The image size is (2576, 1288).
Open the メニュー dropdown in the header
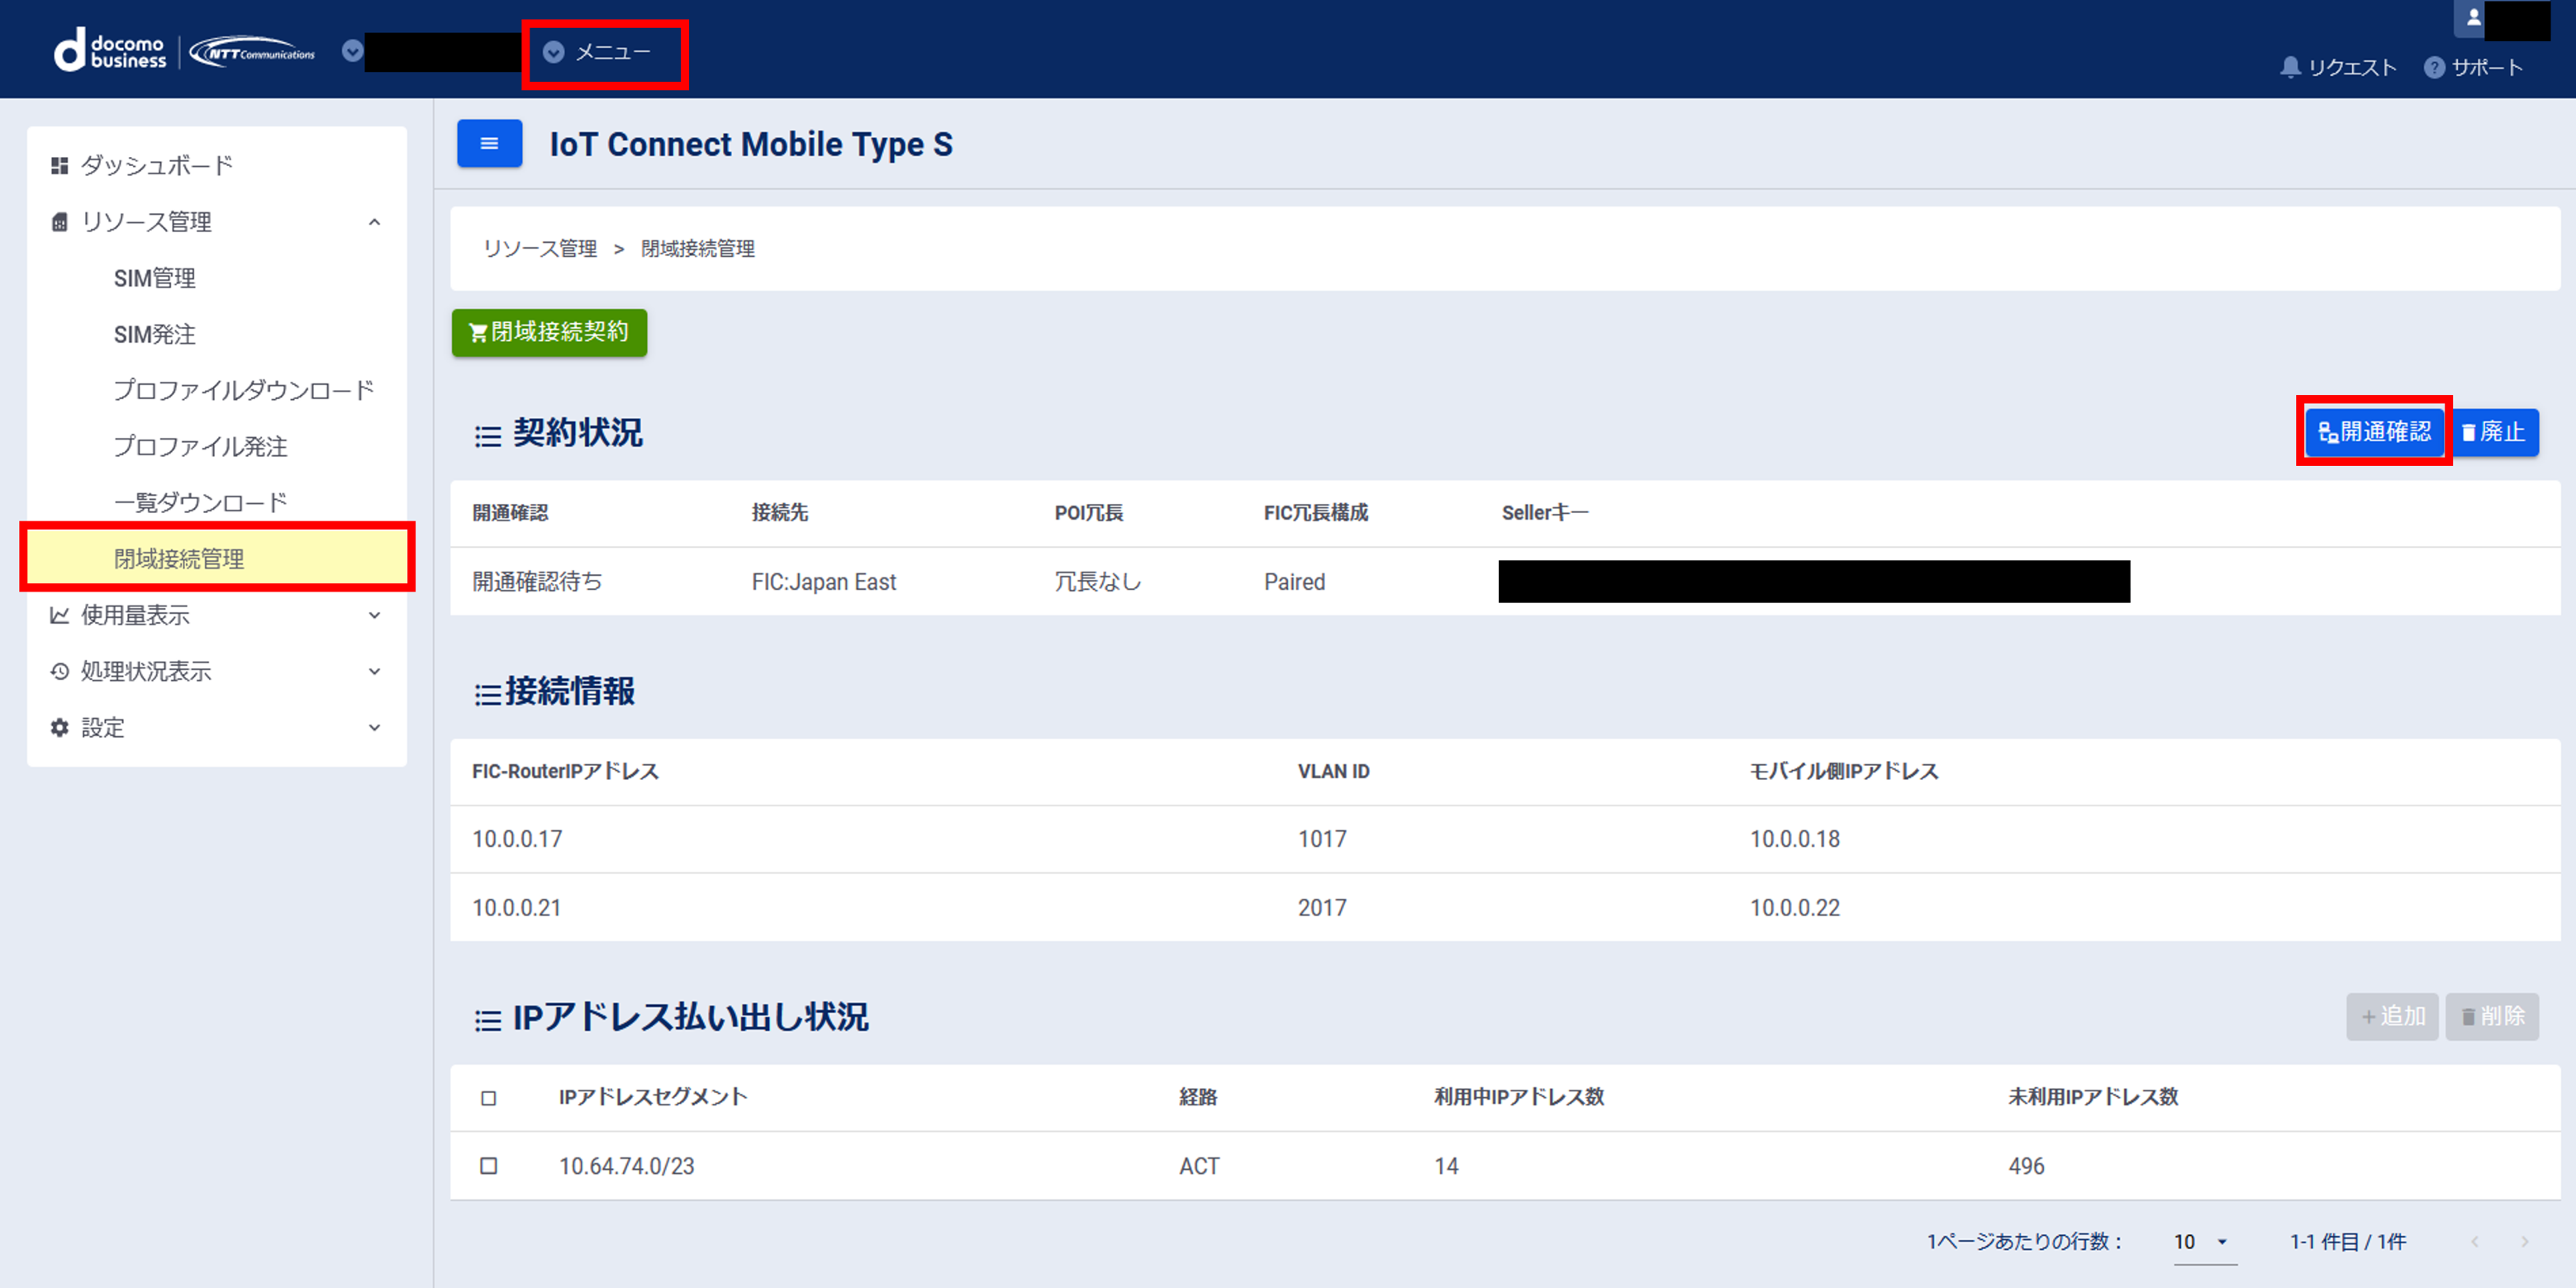pyautogui.click(x=598, y=52)
